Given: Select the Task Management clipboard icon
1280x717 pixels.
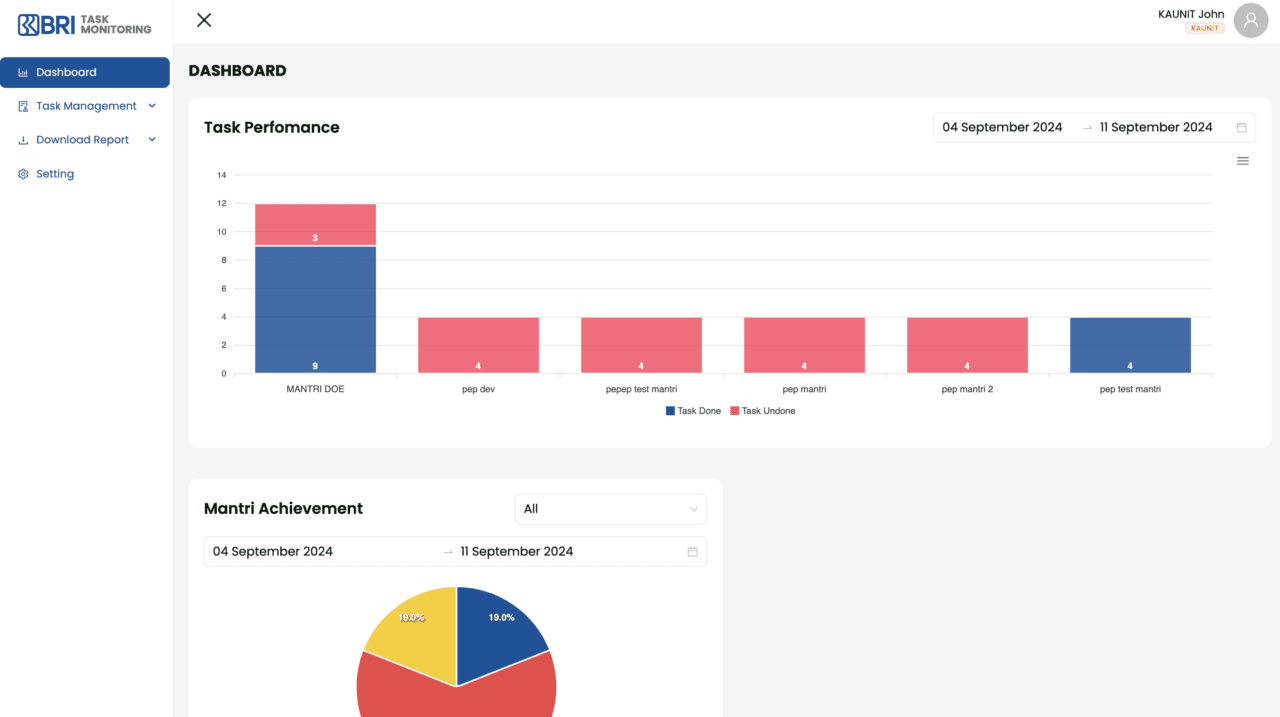Looking at the screenshot, I should point(22,106).
